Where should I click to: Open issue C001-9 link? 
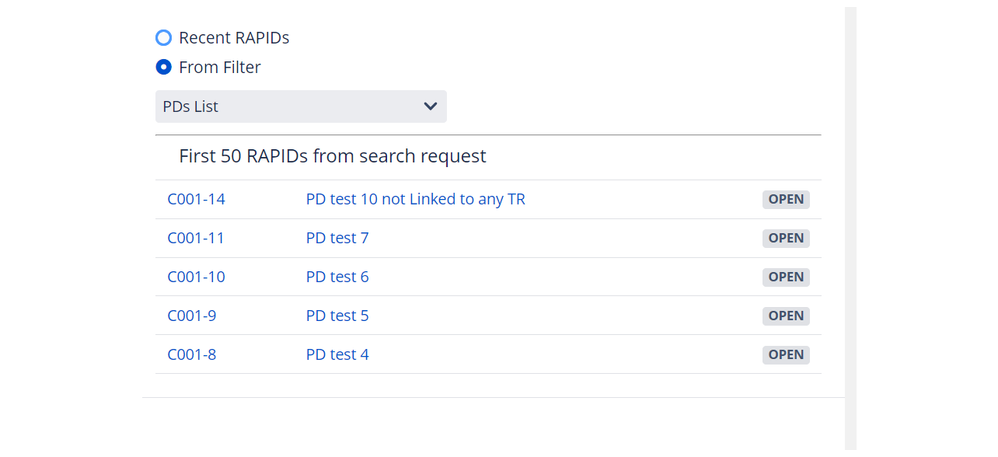point(192,316)
